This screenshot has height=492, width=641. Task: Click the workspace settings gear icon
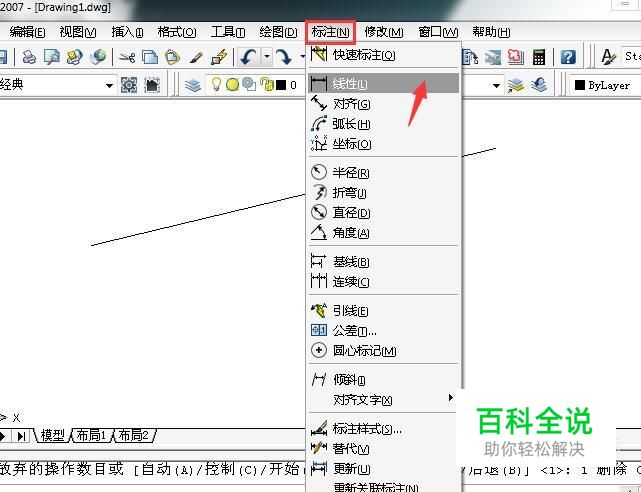(129, 85)
